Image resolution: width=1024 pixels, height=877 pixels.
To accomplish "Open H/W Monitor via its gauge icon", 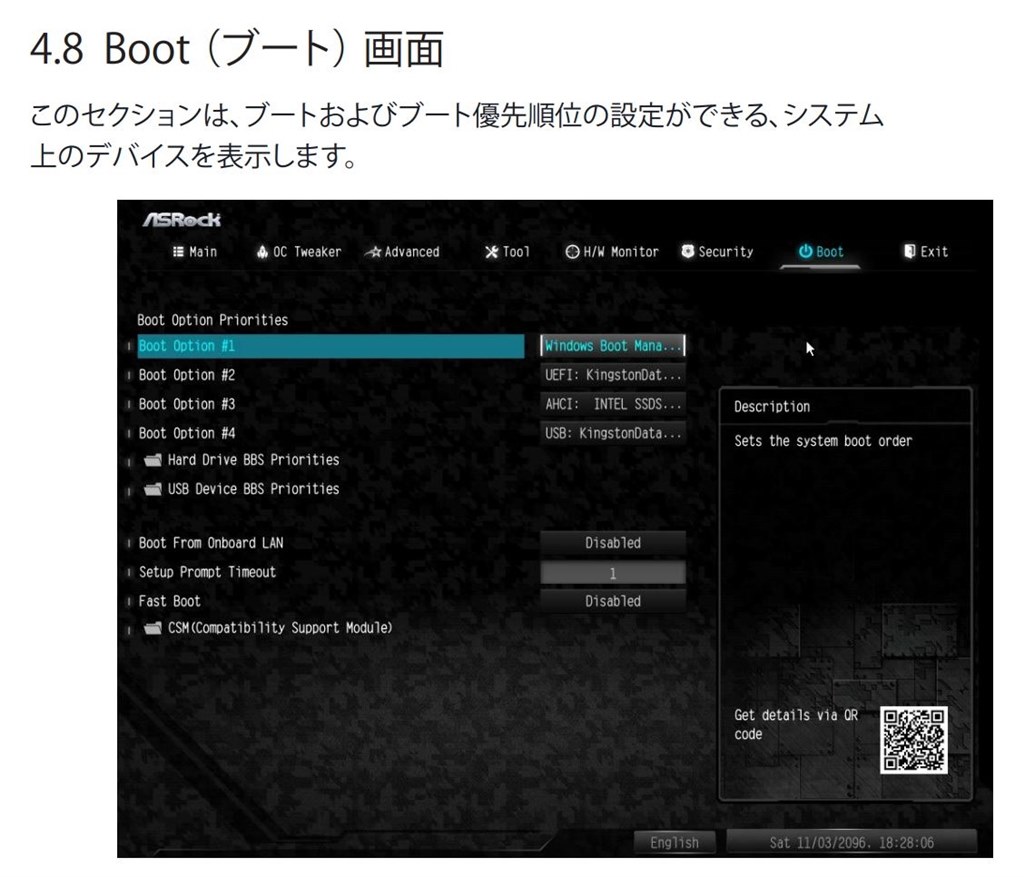I will [x=571, y=252].
